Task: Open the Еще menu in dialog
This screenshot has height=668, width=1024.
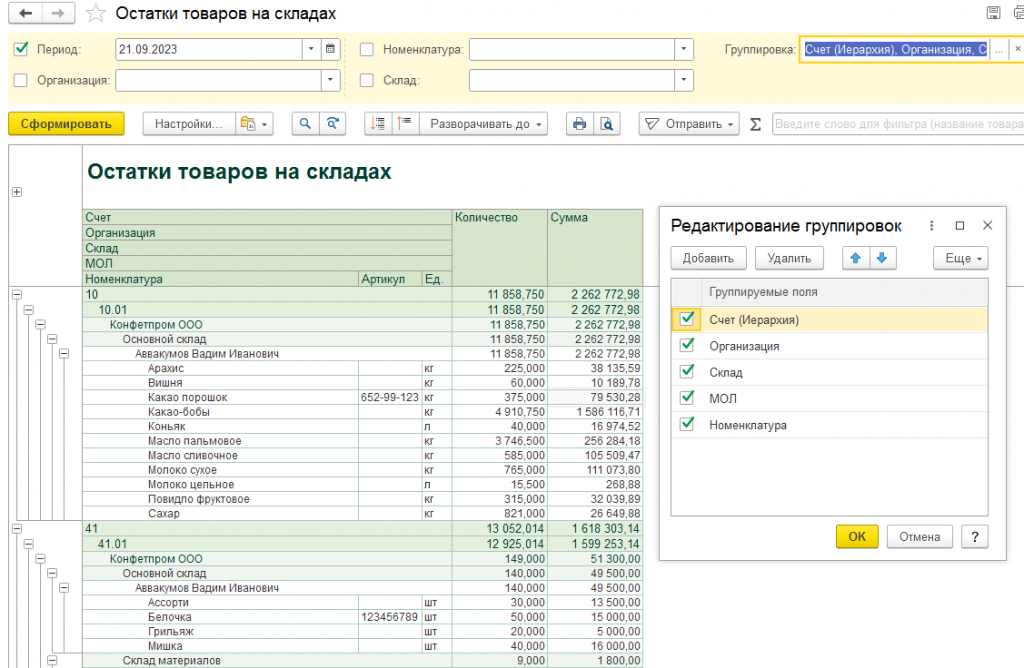Action: point(961,258)
